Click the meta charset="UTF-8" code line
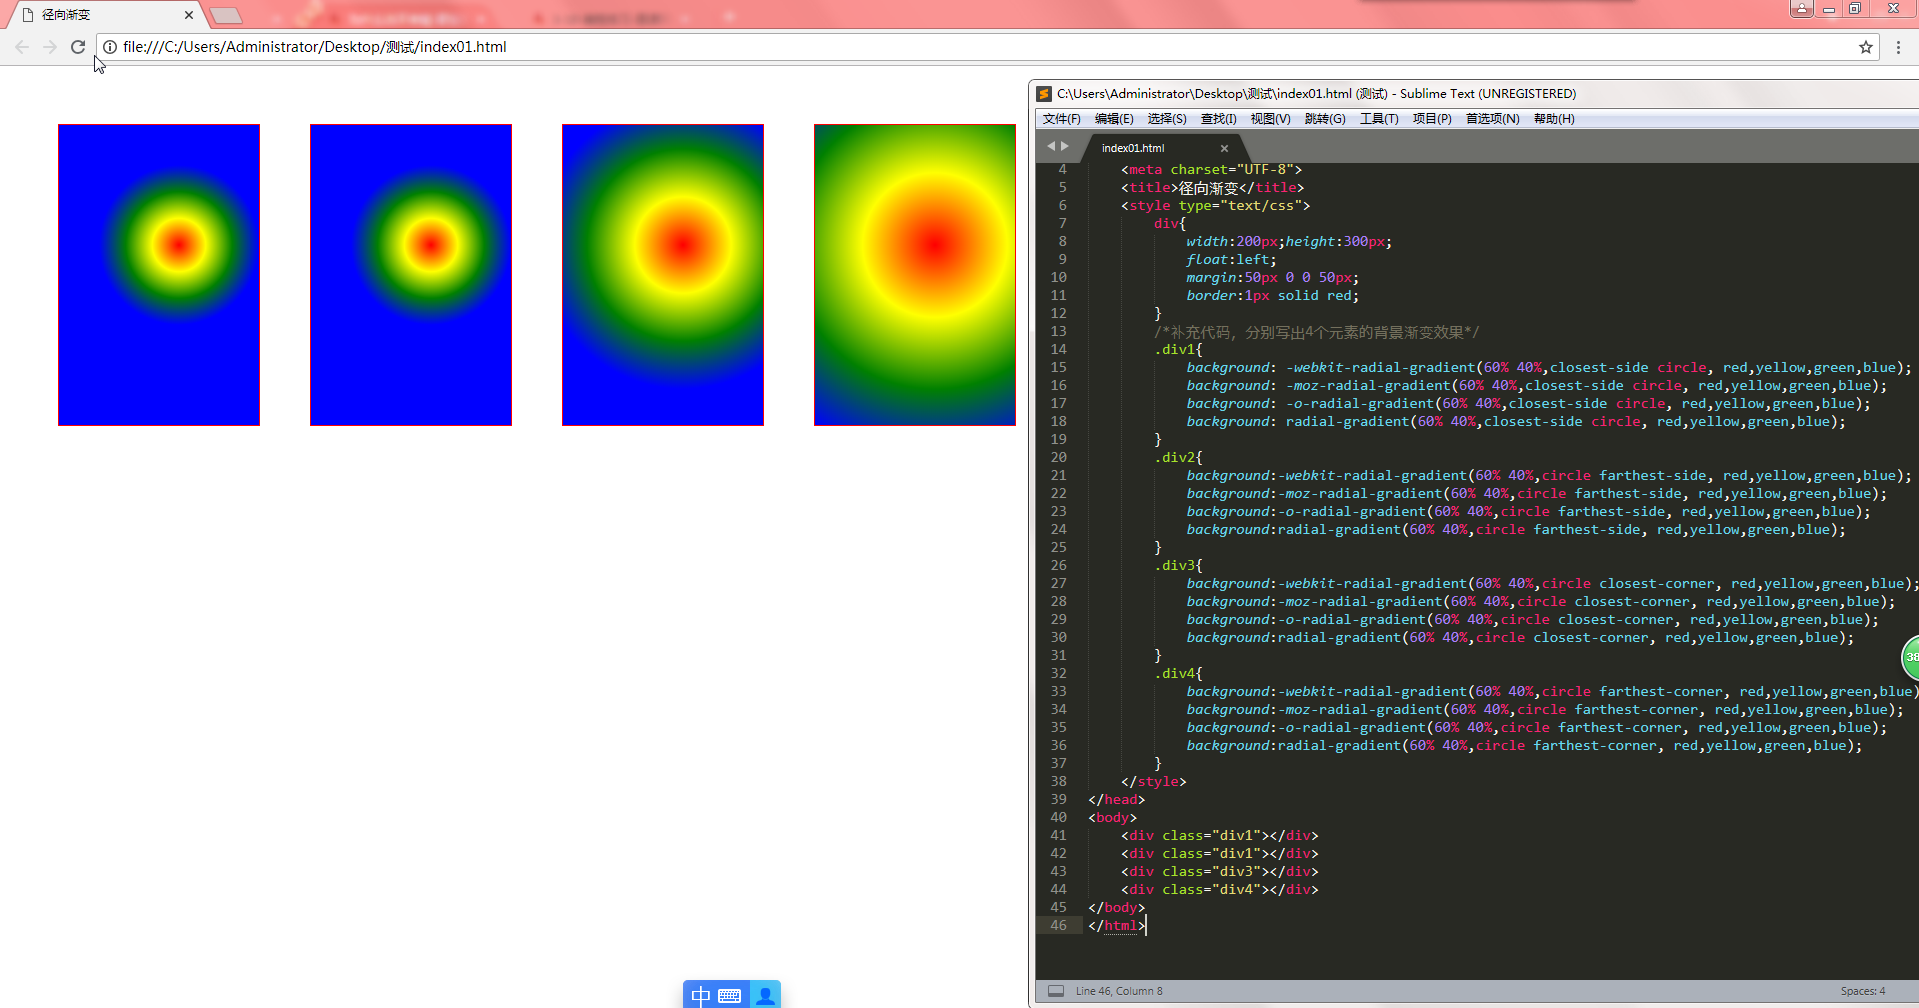The image size is (1919, 1008). click(1211, 170)
